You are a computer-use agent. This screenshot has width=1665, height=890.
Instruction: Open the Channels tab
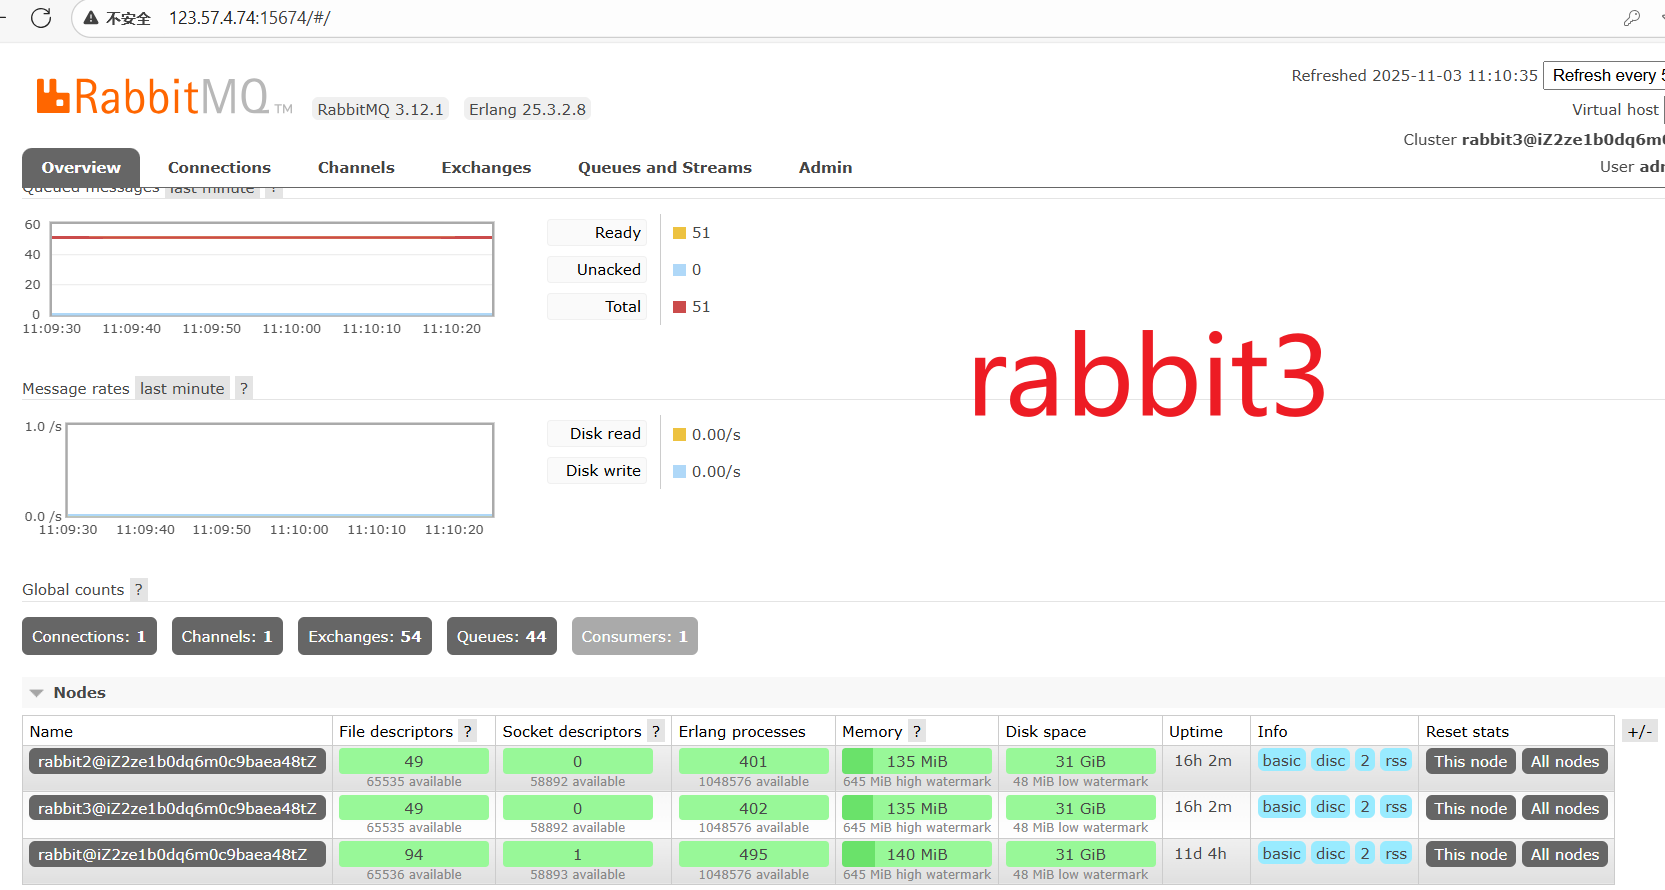pos(356,167)
